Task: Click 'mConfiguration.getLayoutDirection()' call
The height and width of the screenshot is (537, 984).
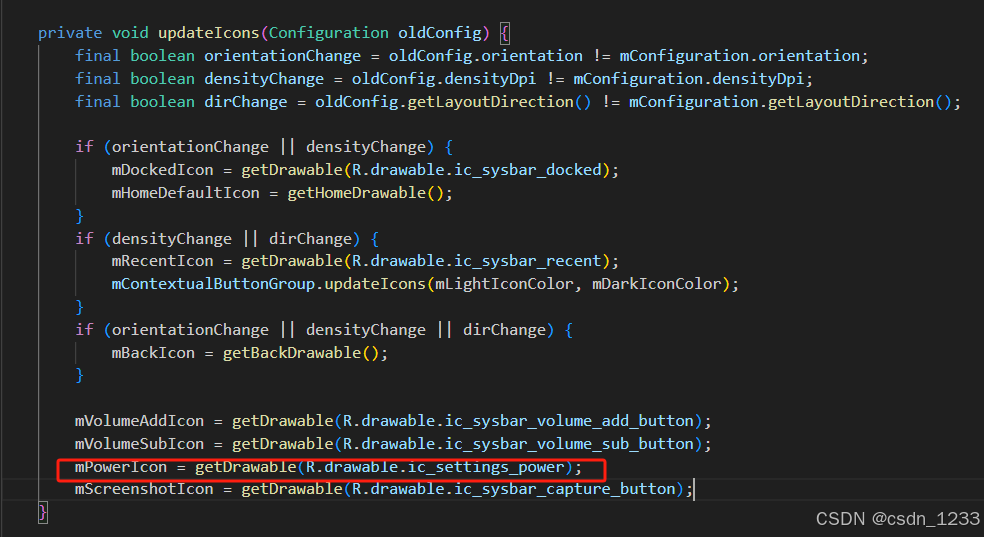Action: point(790,102)
